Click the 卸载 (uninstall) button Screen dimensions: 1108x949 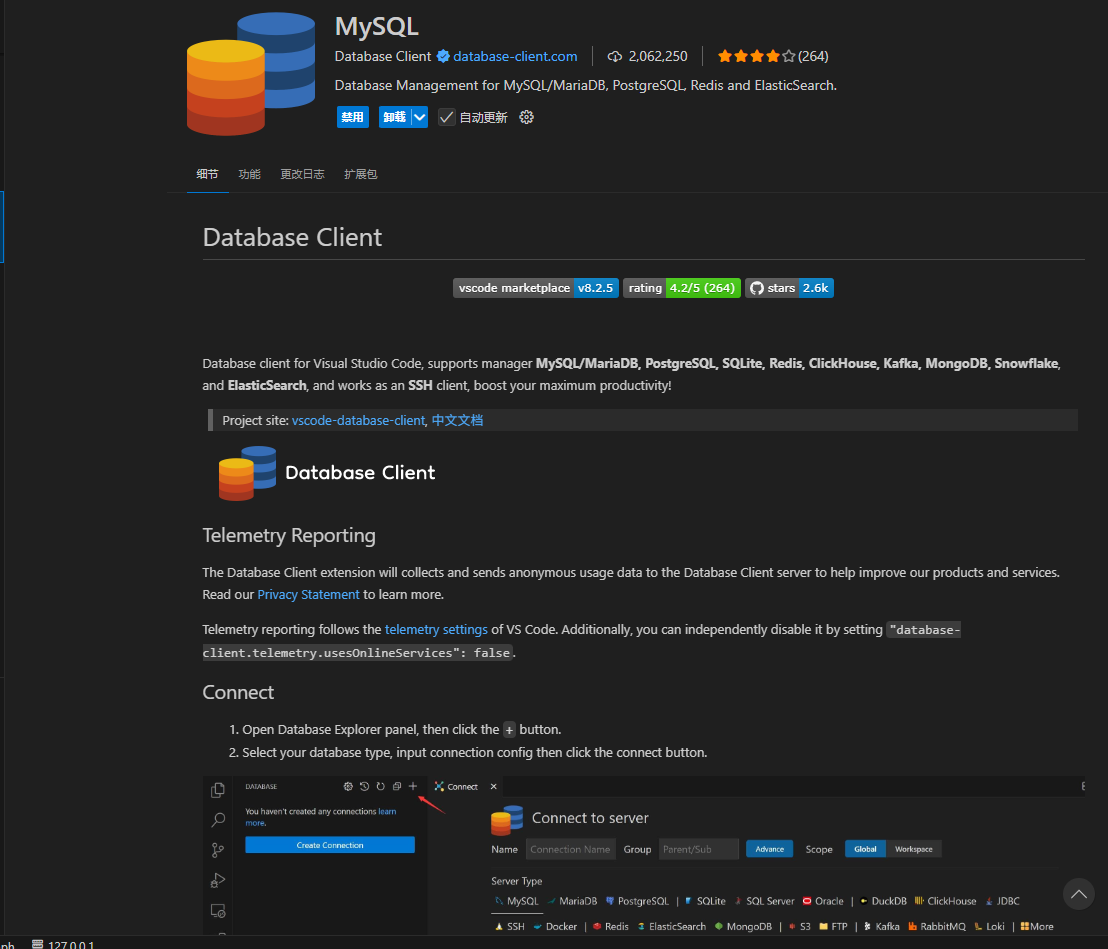pos(395,117)
